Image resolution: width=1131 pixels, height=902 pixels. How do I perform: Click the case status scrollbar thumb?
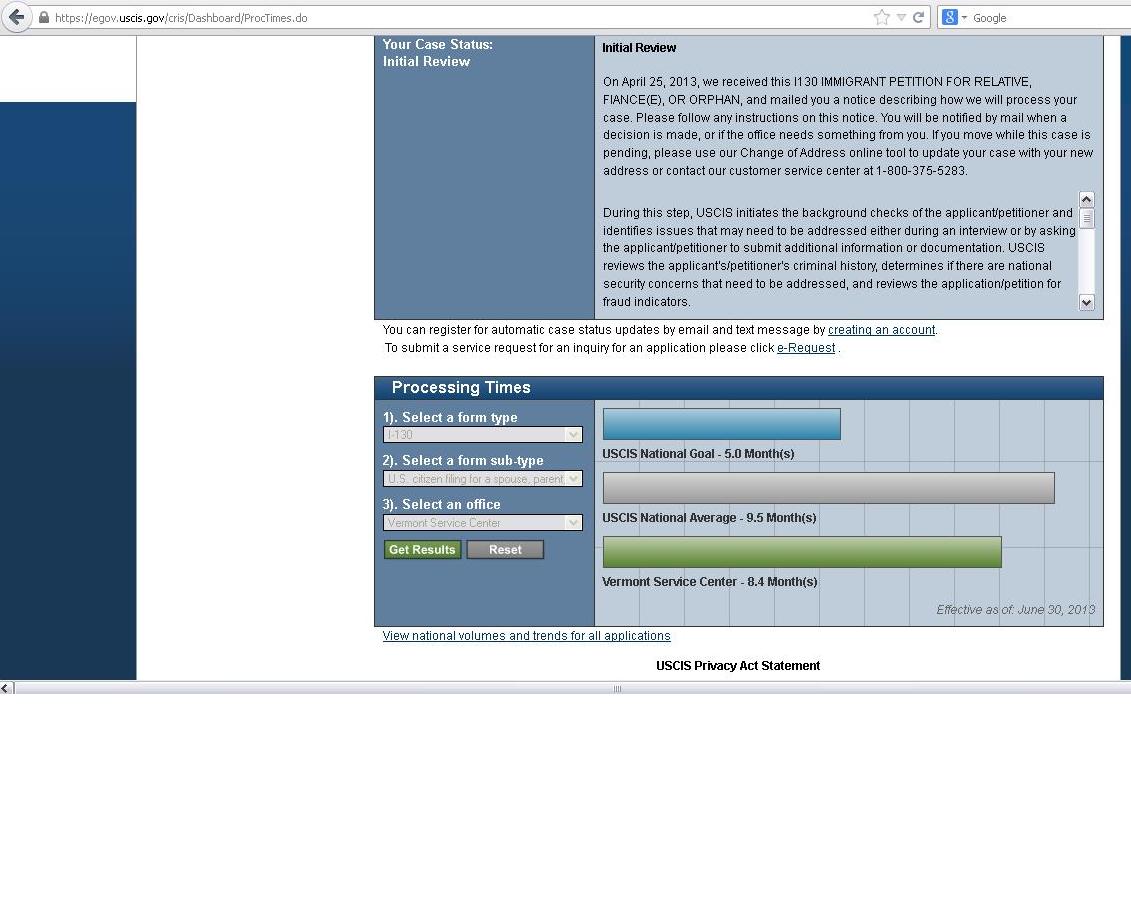click(1086, 218)
